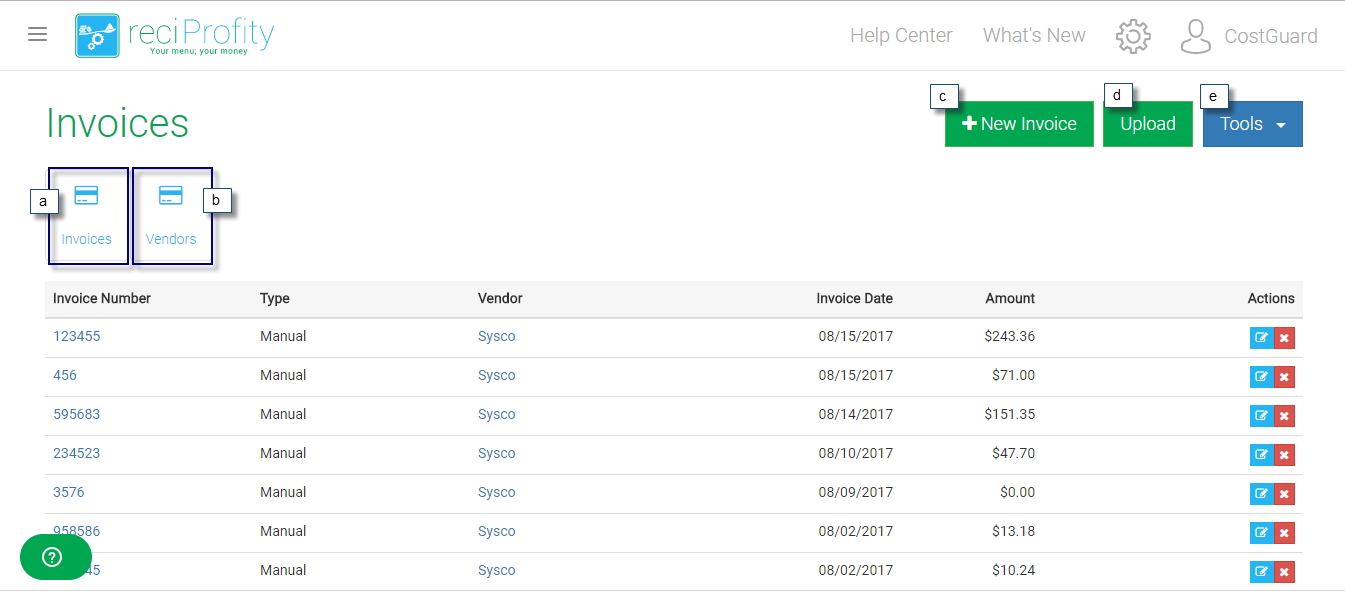Delete invoice 234523 with the red X

coord(1284,455)
